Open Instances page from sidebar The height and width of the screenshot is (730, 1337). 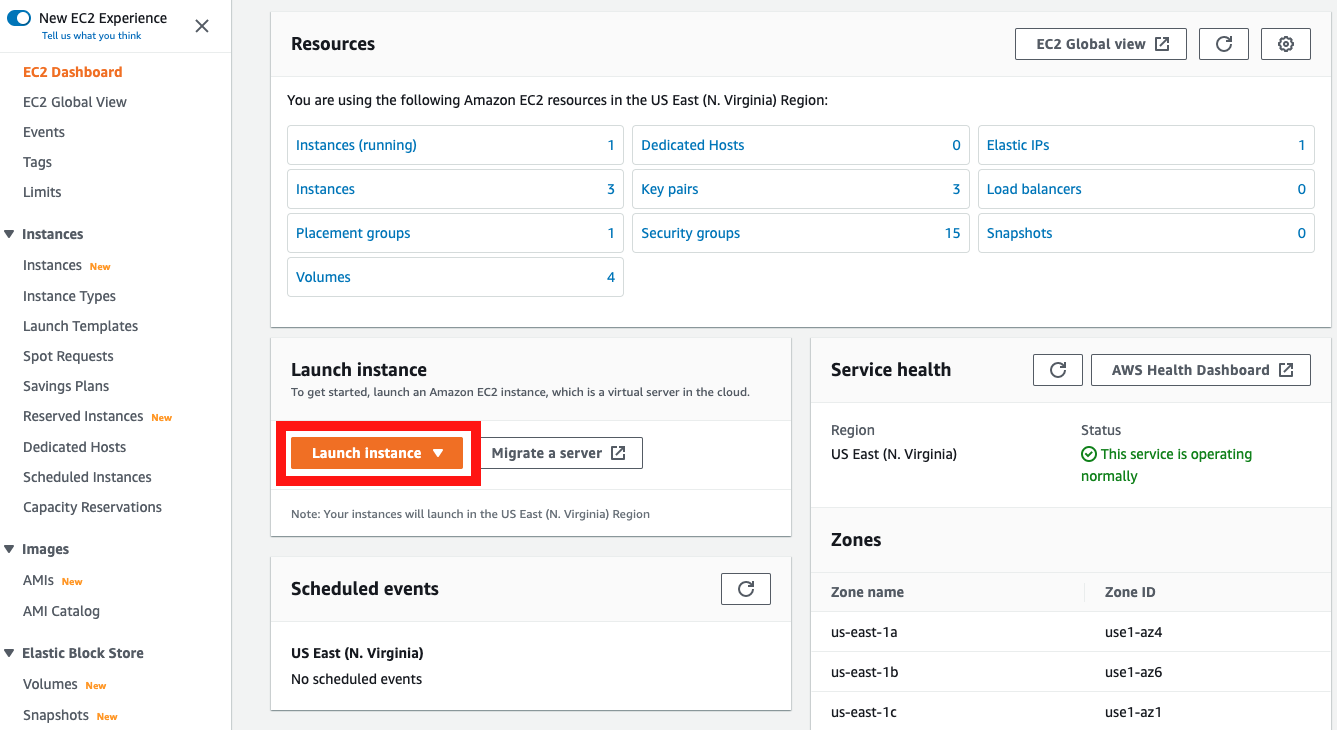tap(52, 265)
